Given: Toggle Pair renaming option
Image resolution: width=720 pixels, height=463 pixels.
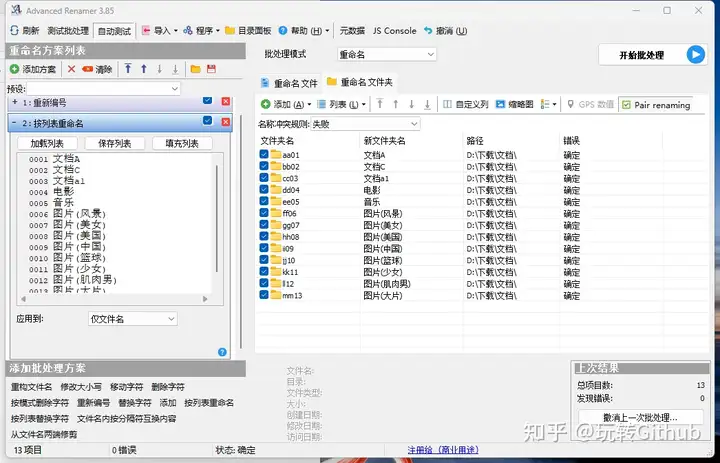Looking at the screenshot, I should [x=656, y=105].
